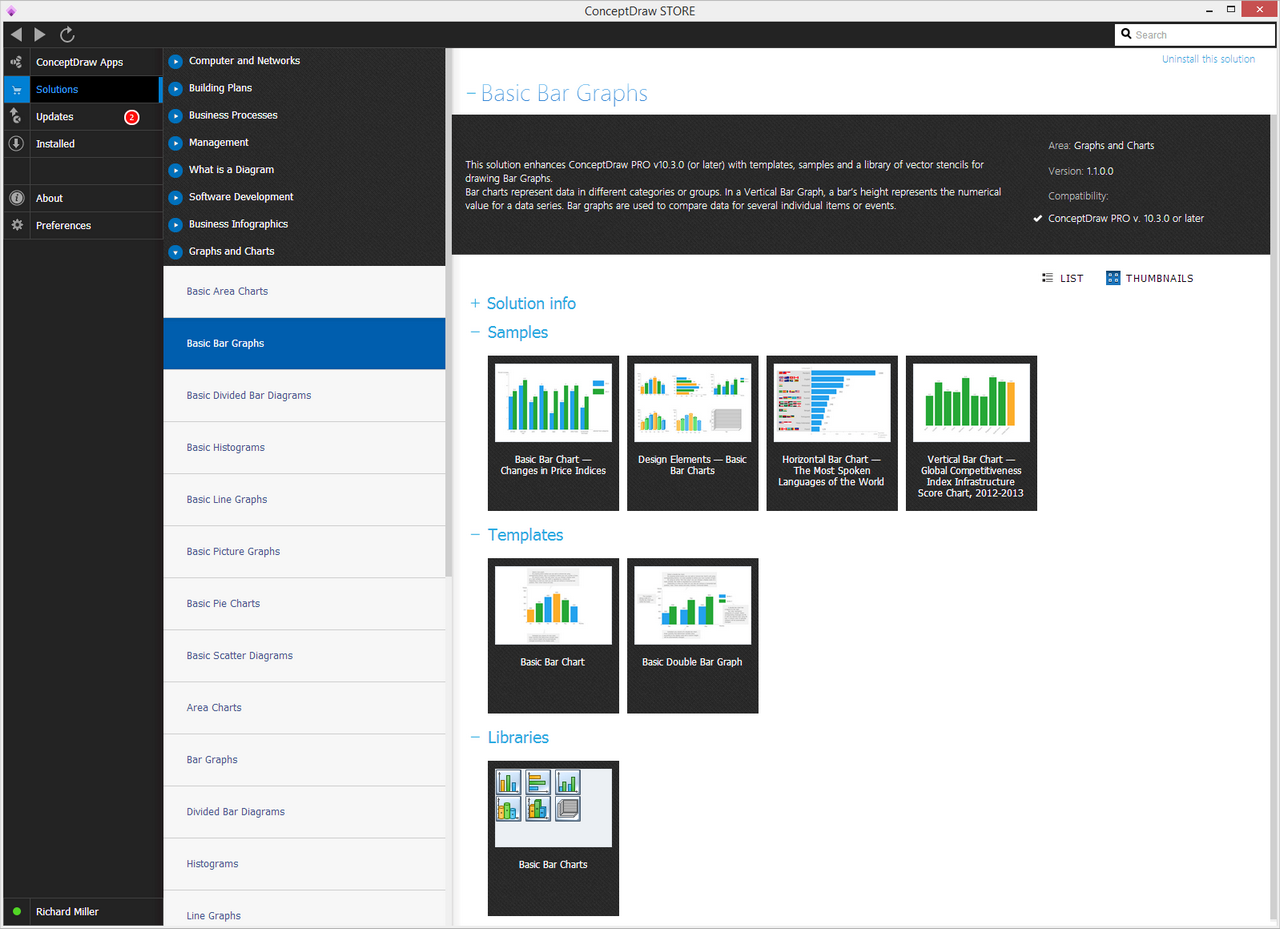Click the Installed download icon
The image size is (1280, 929).
[x=16, y=143]
